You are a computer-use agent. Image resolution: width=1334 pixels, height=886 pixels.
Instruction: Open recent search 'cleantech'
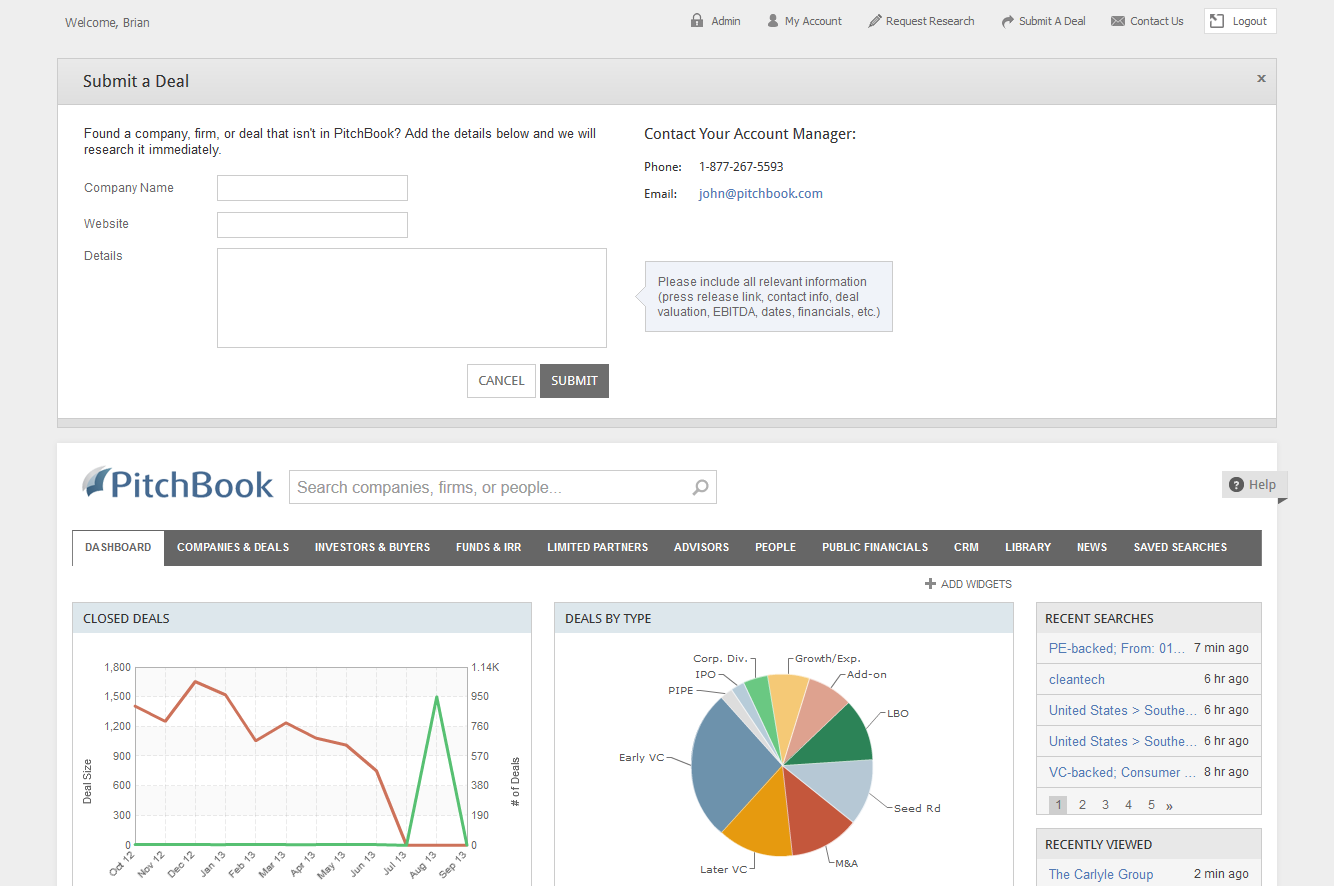1077,679
